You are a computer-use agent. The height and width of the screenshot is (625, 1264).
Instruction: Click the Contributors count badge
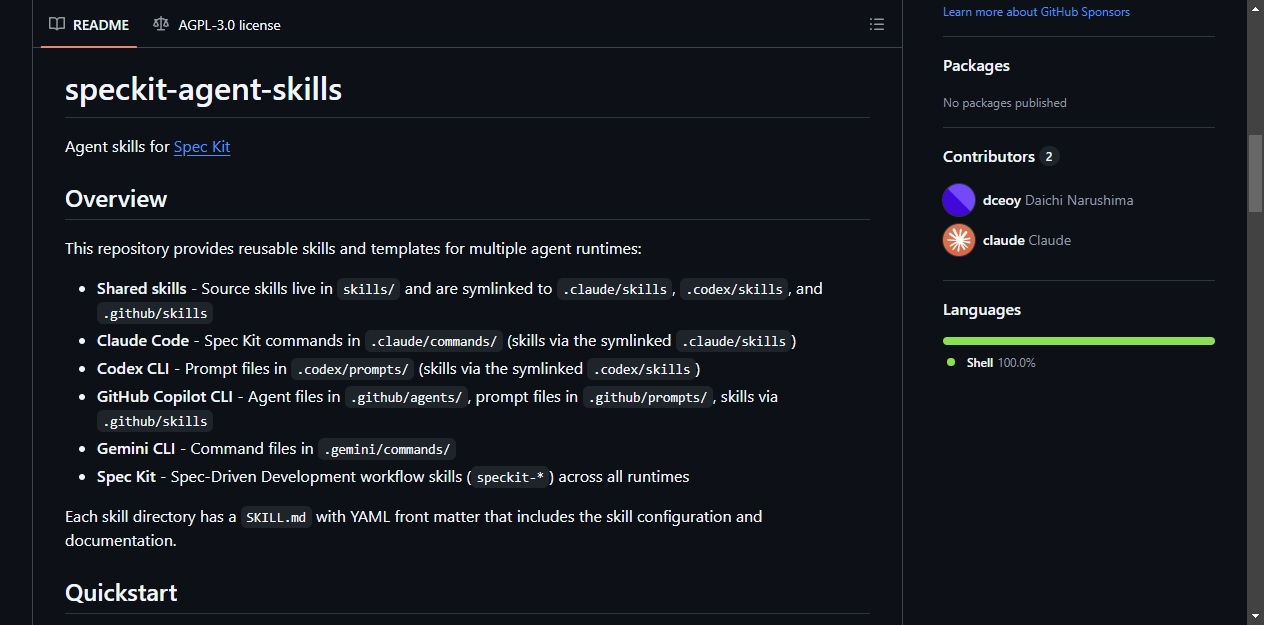[x=1049, y=156]
